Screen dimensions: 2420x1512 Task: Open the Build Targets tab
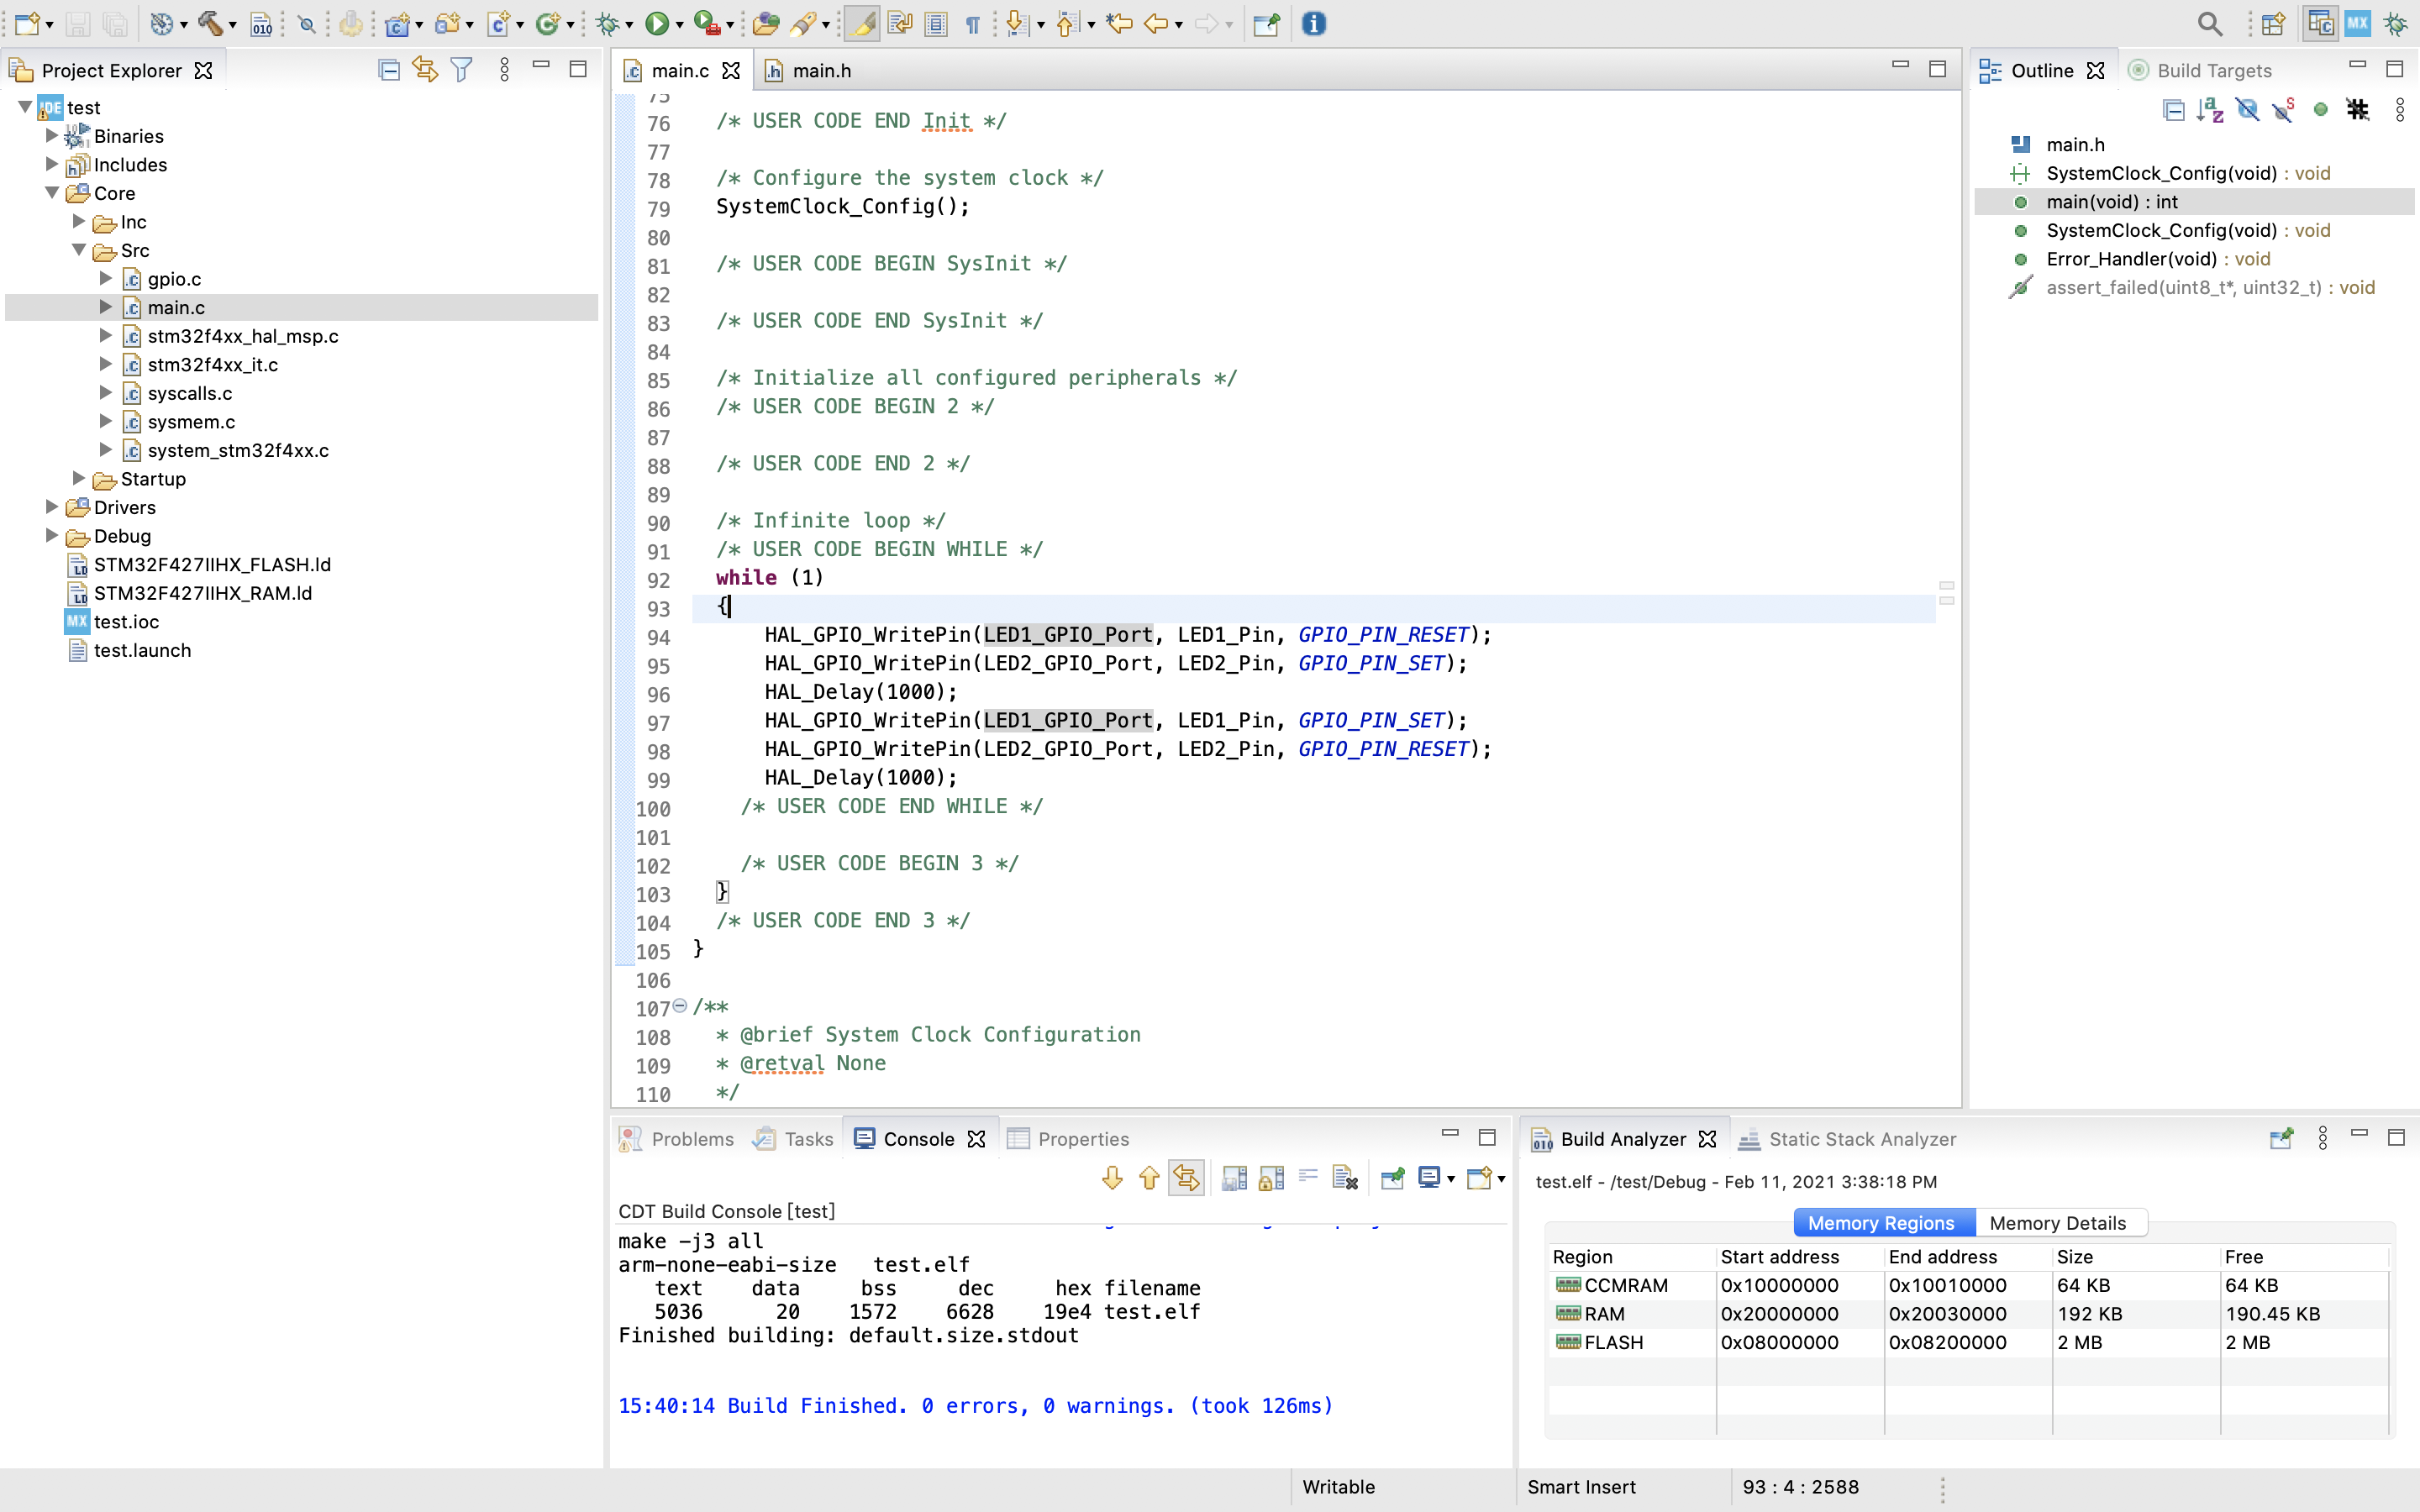point(2200,71)
